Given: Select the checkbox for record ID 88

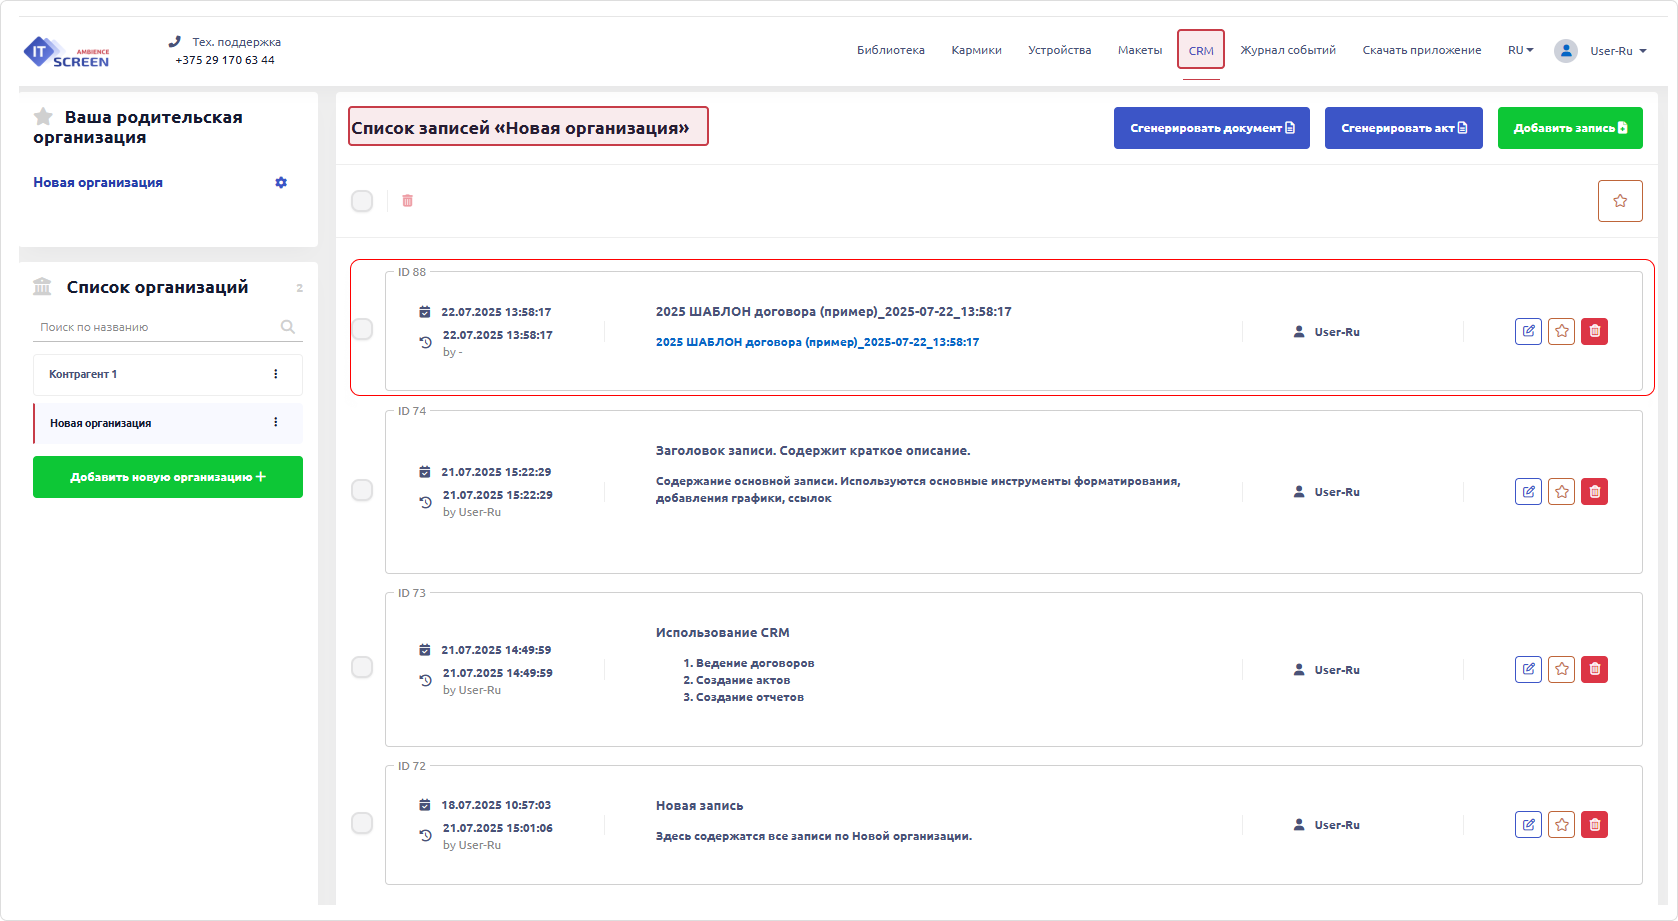Looking at the screenshot, I should (362, 331).
